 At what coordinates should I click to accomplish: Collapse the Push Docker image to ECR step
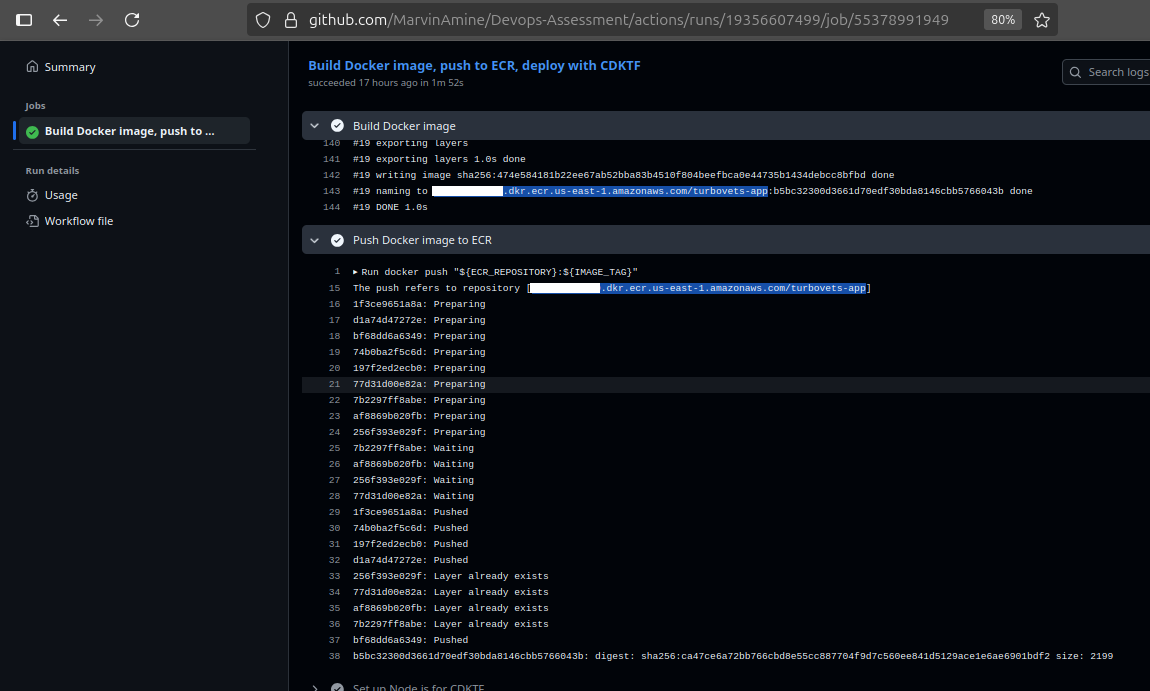point(314,239)
